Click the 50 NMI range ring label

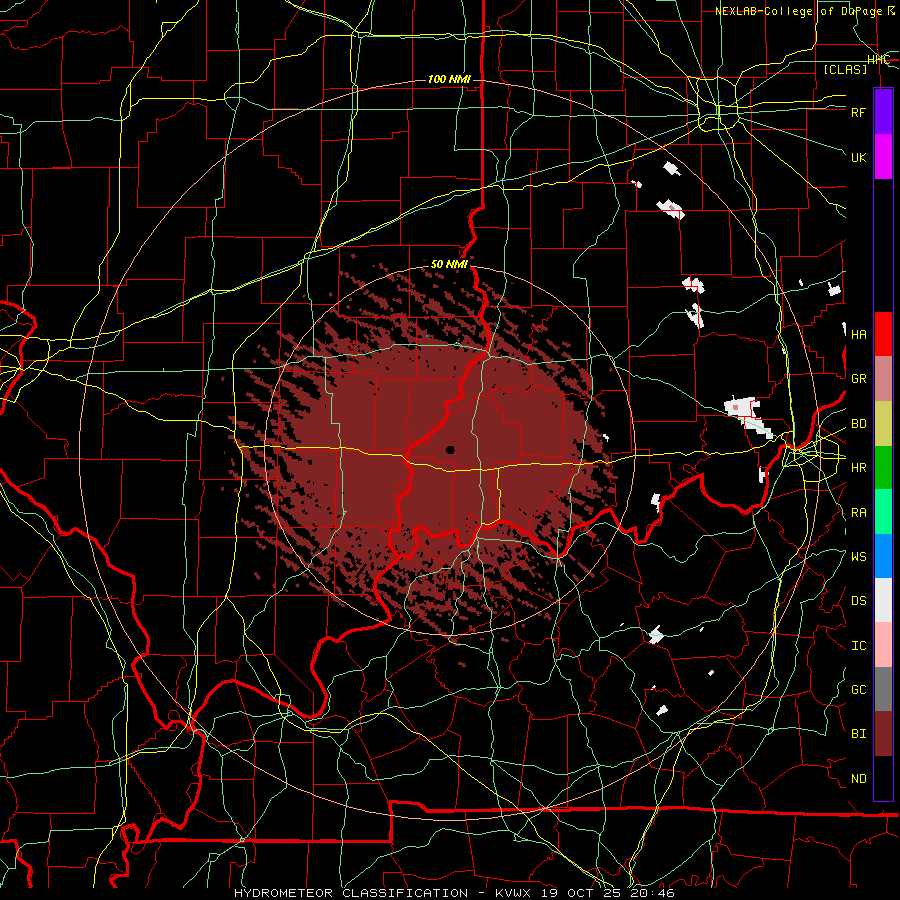click(449, 264)
